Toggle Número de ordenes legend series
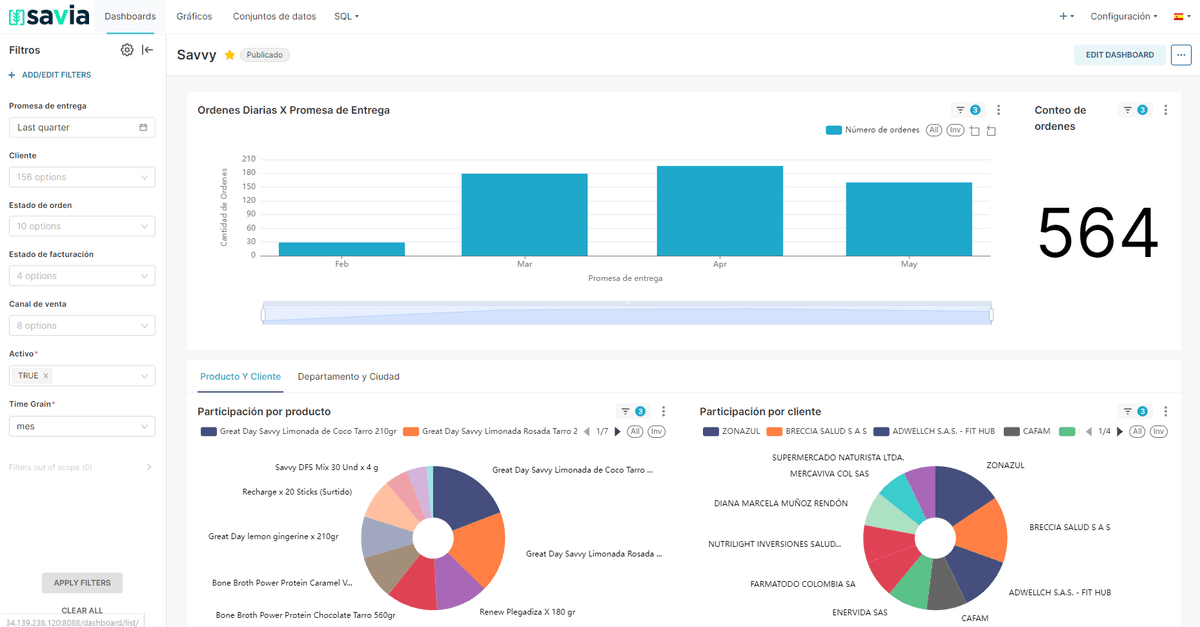Screen dimensions: 1200x627 (x=872, y=130)
